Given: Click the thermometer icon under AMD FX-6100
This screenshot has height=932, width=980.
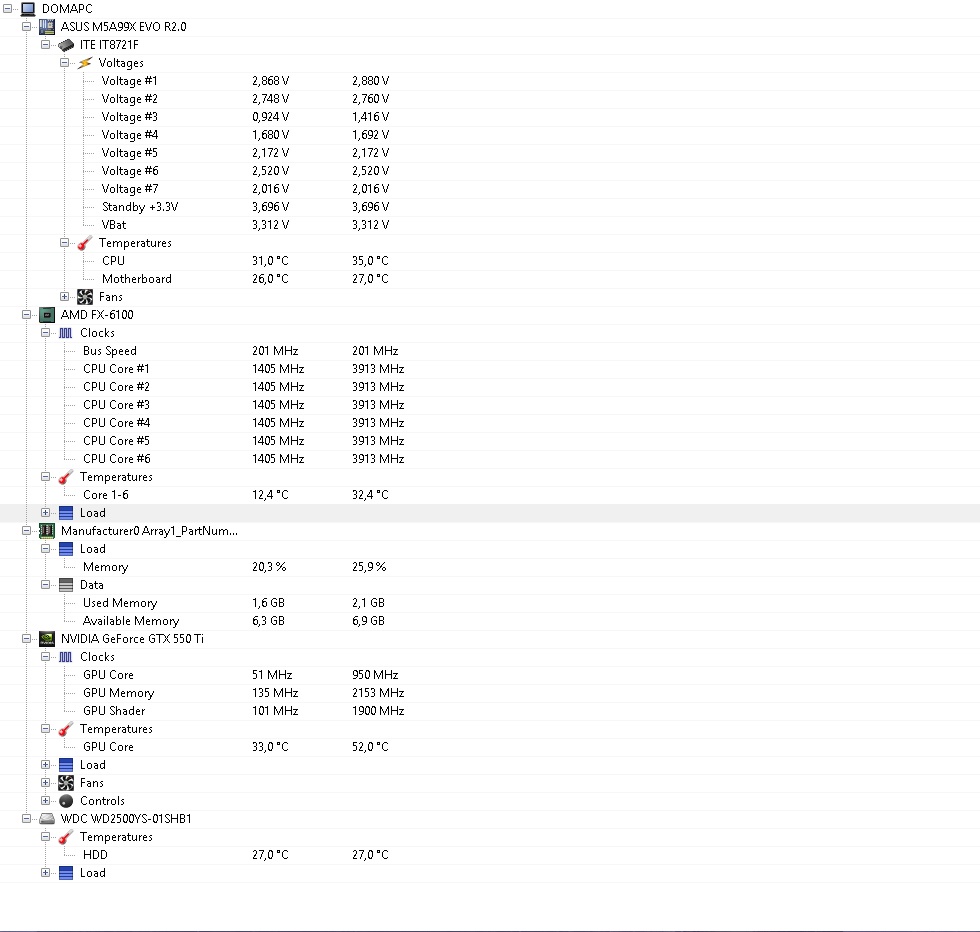Looking at the screenshot, I should tap(66, 477).
